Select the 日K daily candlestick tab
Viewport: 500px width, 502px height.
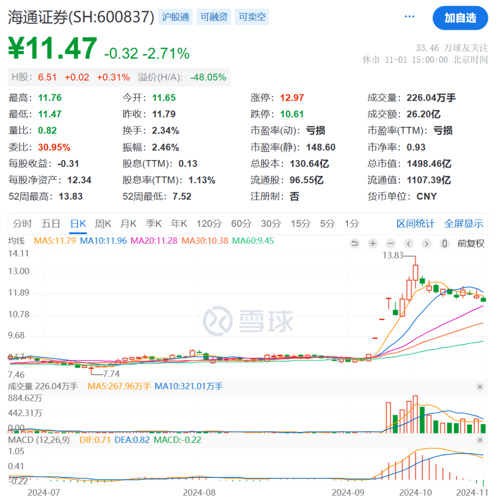coord(78,224)
